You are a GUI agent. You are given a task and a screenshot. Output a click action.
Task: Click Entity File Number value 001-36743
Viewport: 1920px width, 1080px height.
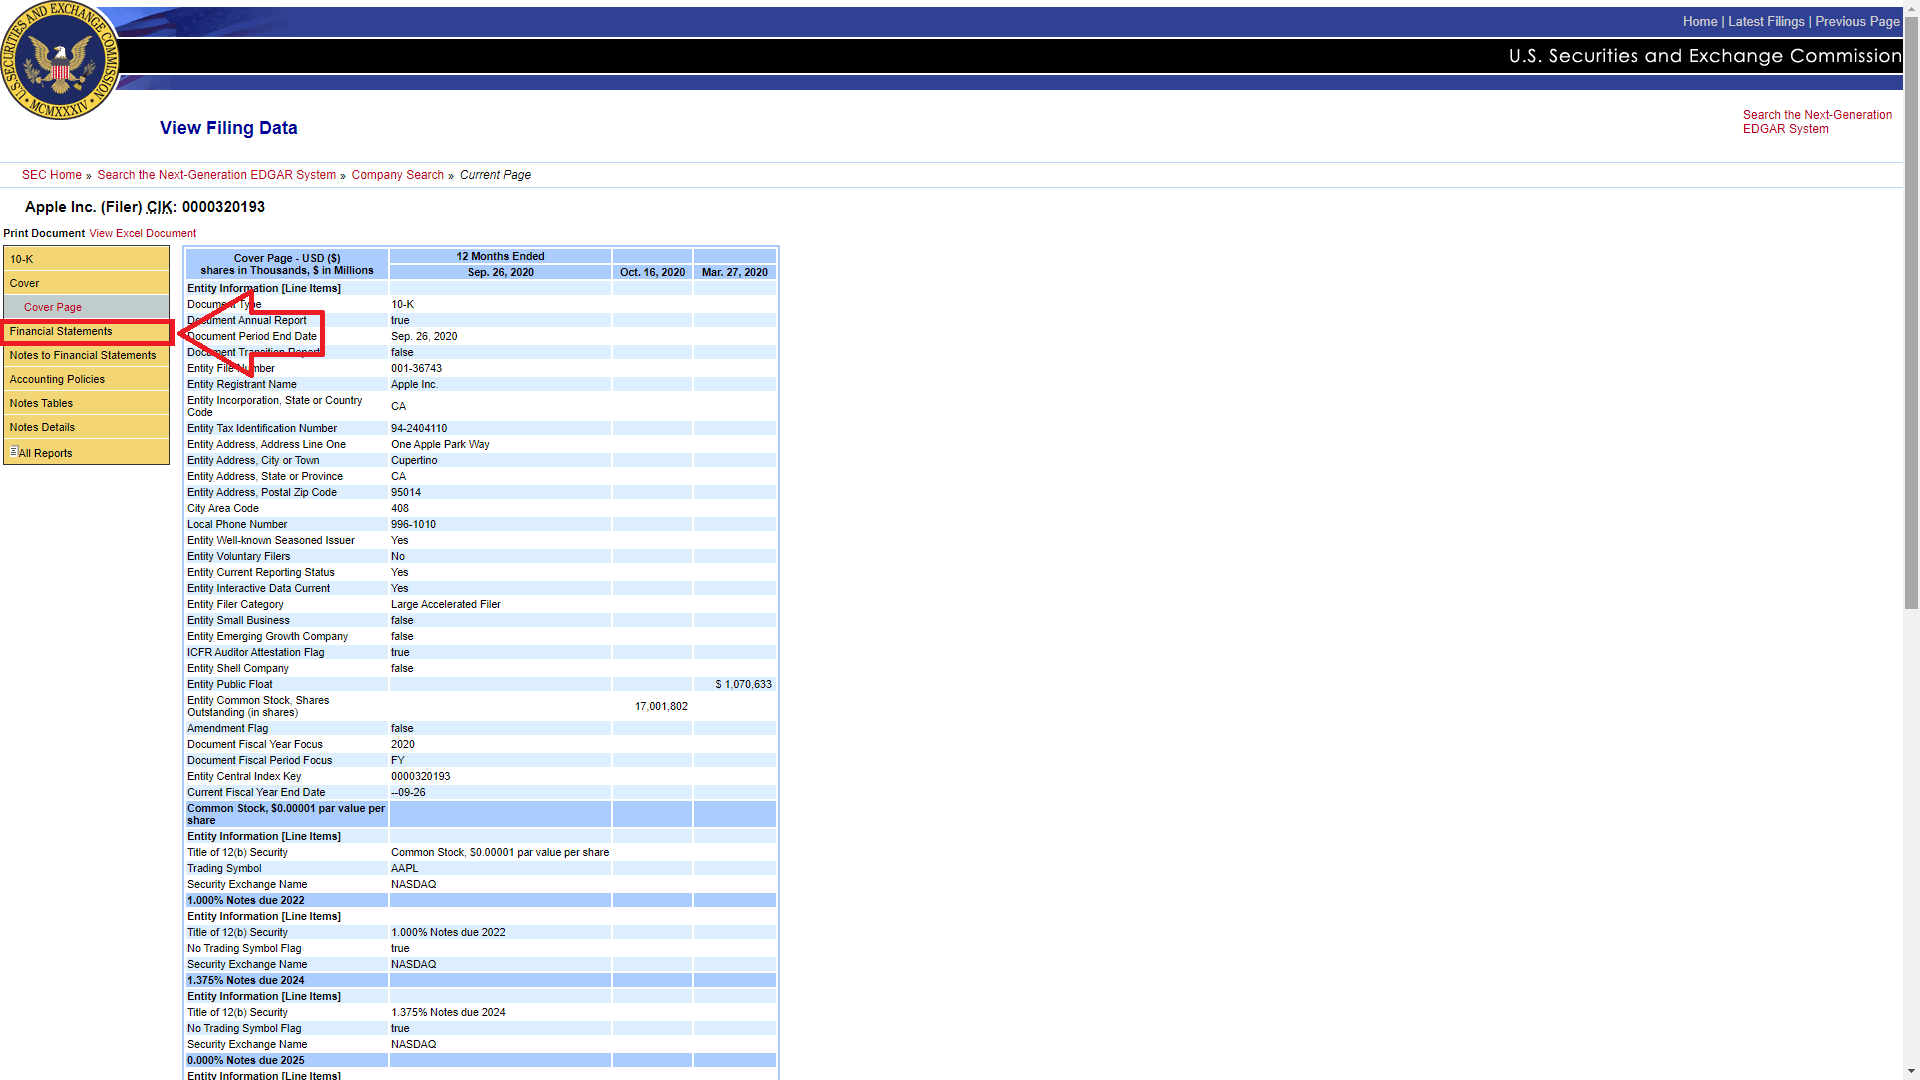click(x=416, y=368)
